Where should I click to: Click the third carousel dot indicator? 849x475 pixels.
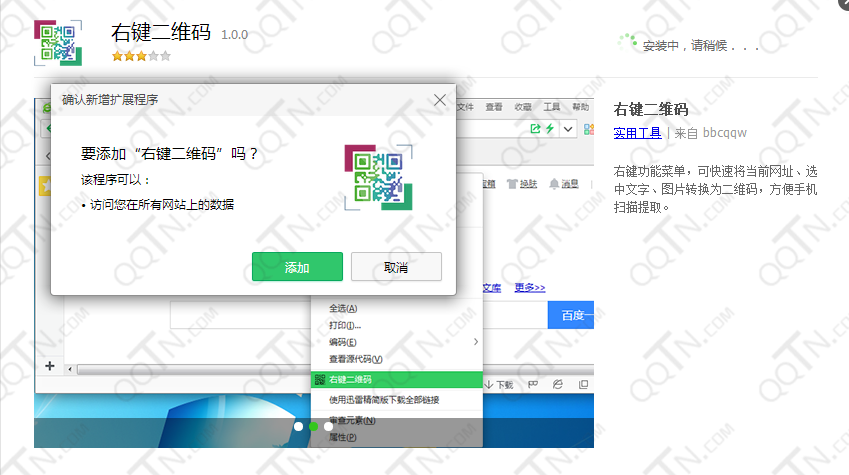point(328,426)
